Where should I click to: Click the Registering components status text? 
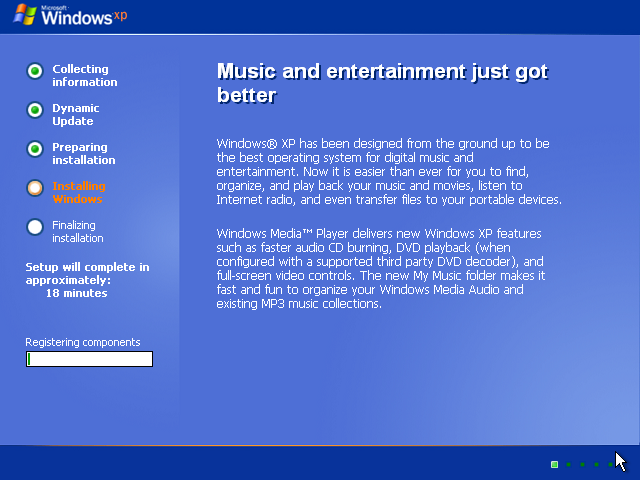tap(82, 342)
